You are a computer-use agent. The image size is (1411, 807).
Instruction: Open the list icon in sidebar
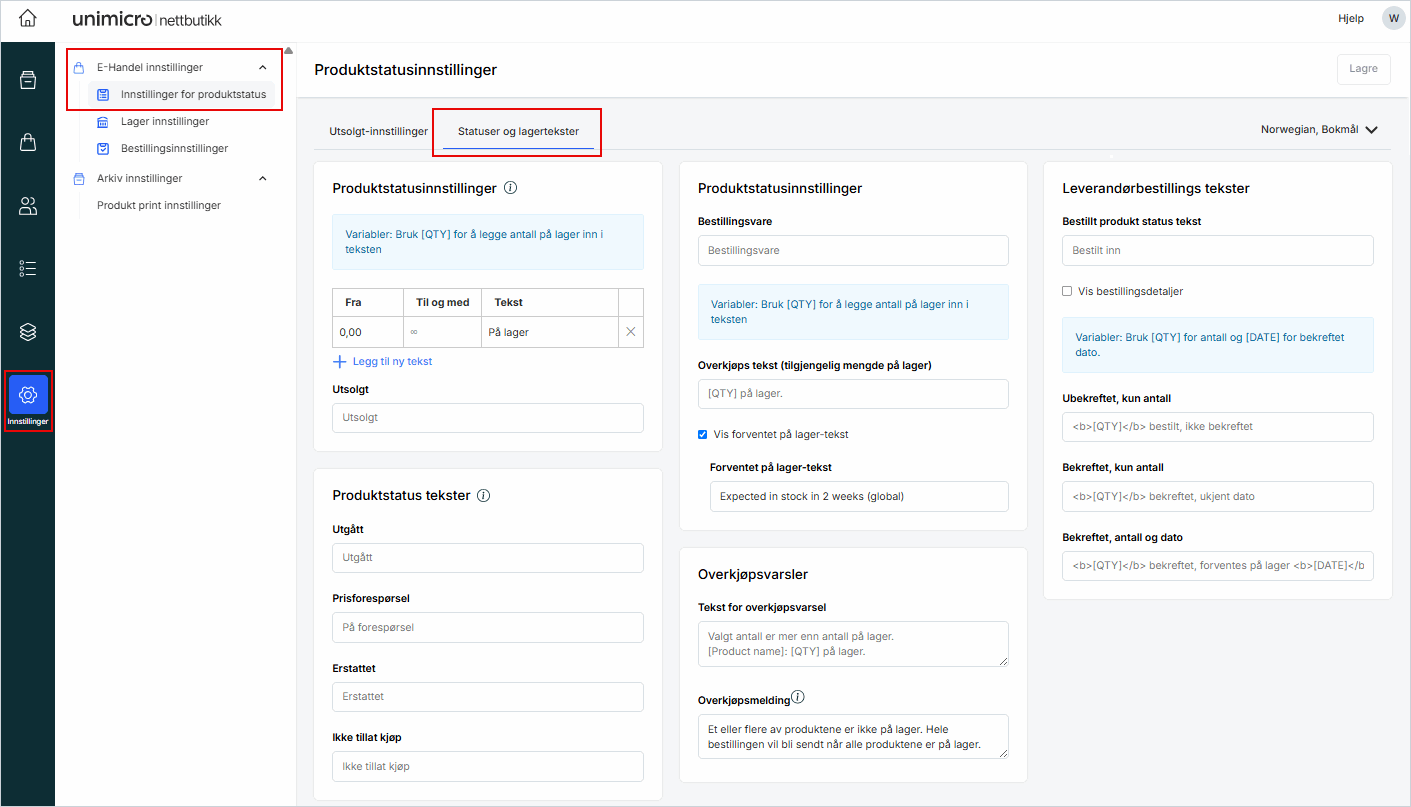[28, 268]
